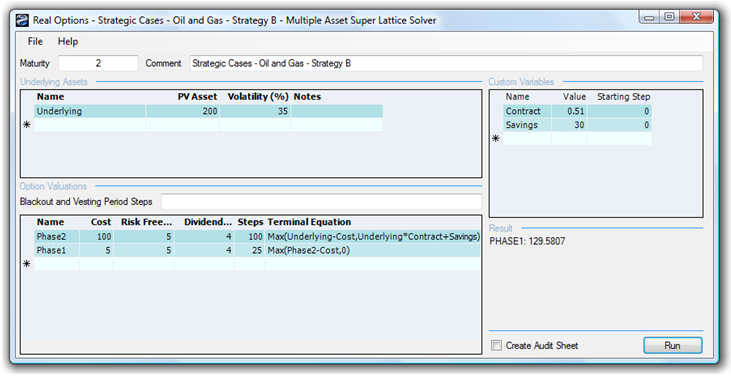Click the Terminal Equation column header
The height and width of the screenshot is (378, 731).
tap(309, 222)
